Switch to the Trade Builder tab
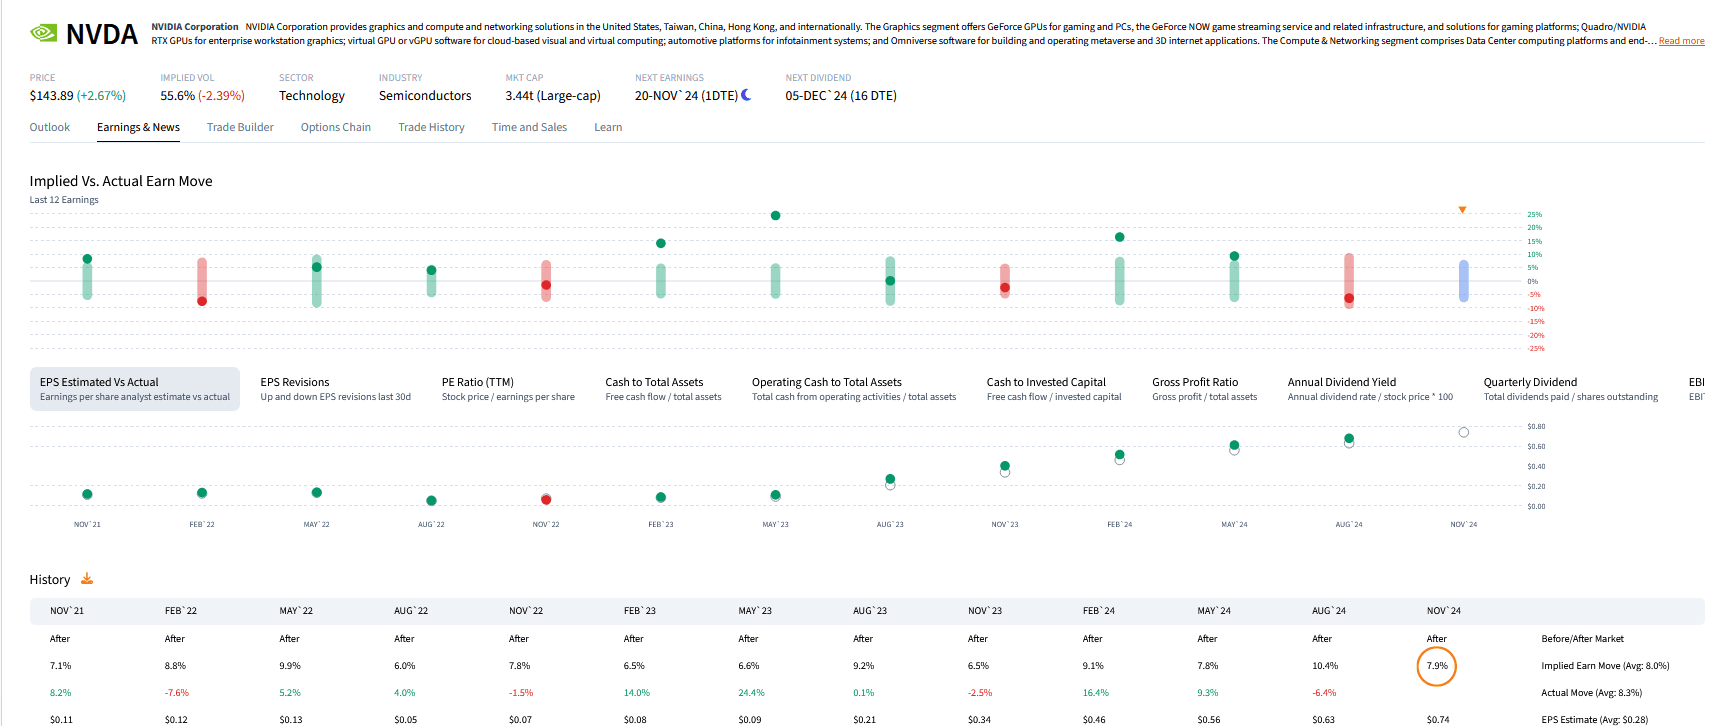The image size is (1732, 726). (240, 127)
